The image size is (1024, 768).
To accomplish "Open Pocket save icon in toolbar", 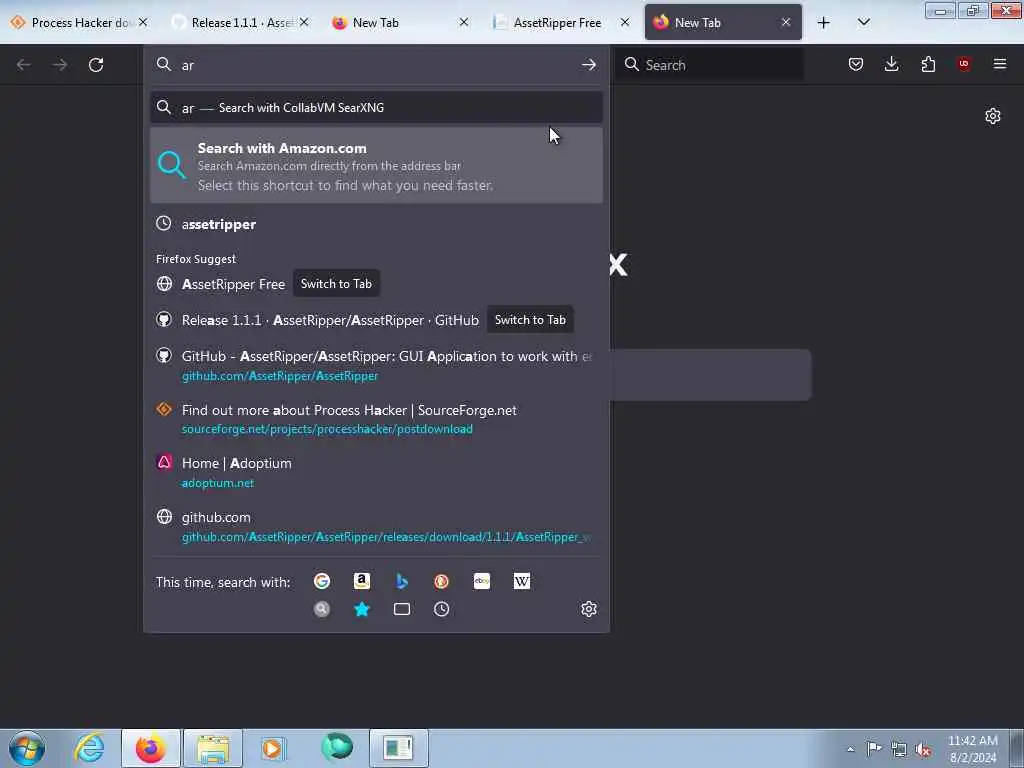I will click(x=856, y=64).
